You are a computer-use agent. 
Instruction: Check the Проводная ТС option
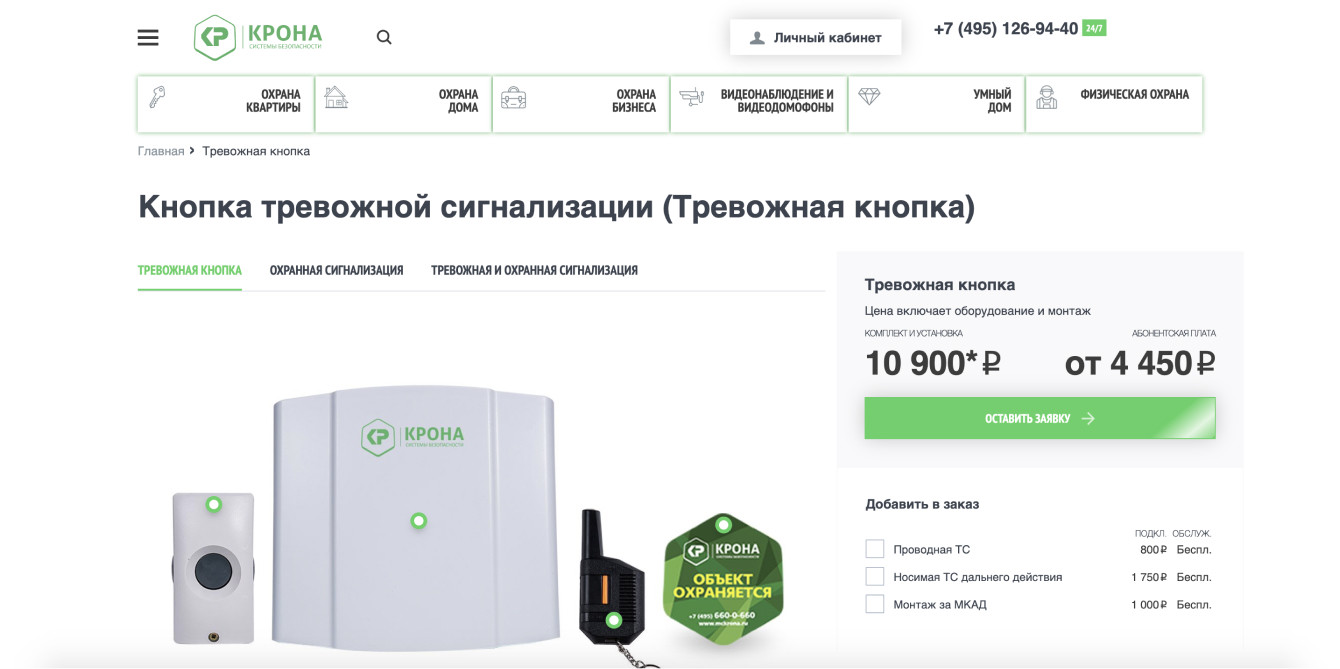(x=875, y=549)
